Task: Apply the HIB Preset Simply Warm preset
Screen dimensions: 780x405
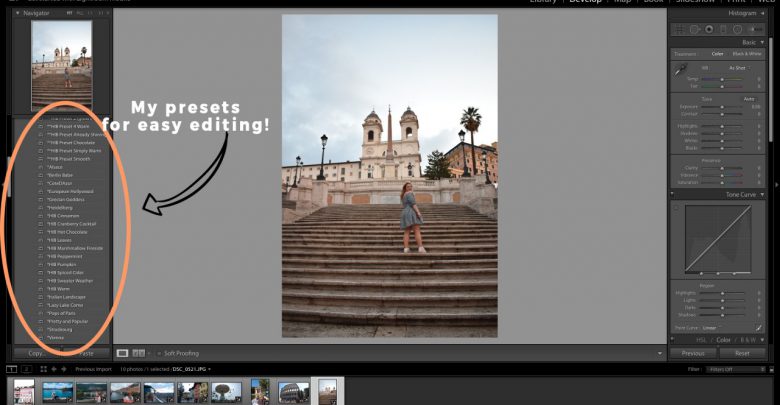Action: tap(74, 151)
